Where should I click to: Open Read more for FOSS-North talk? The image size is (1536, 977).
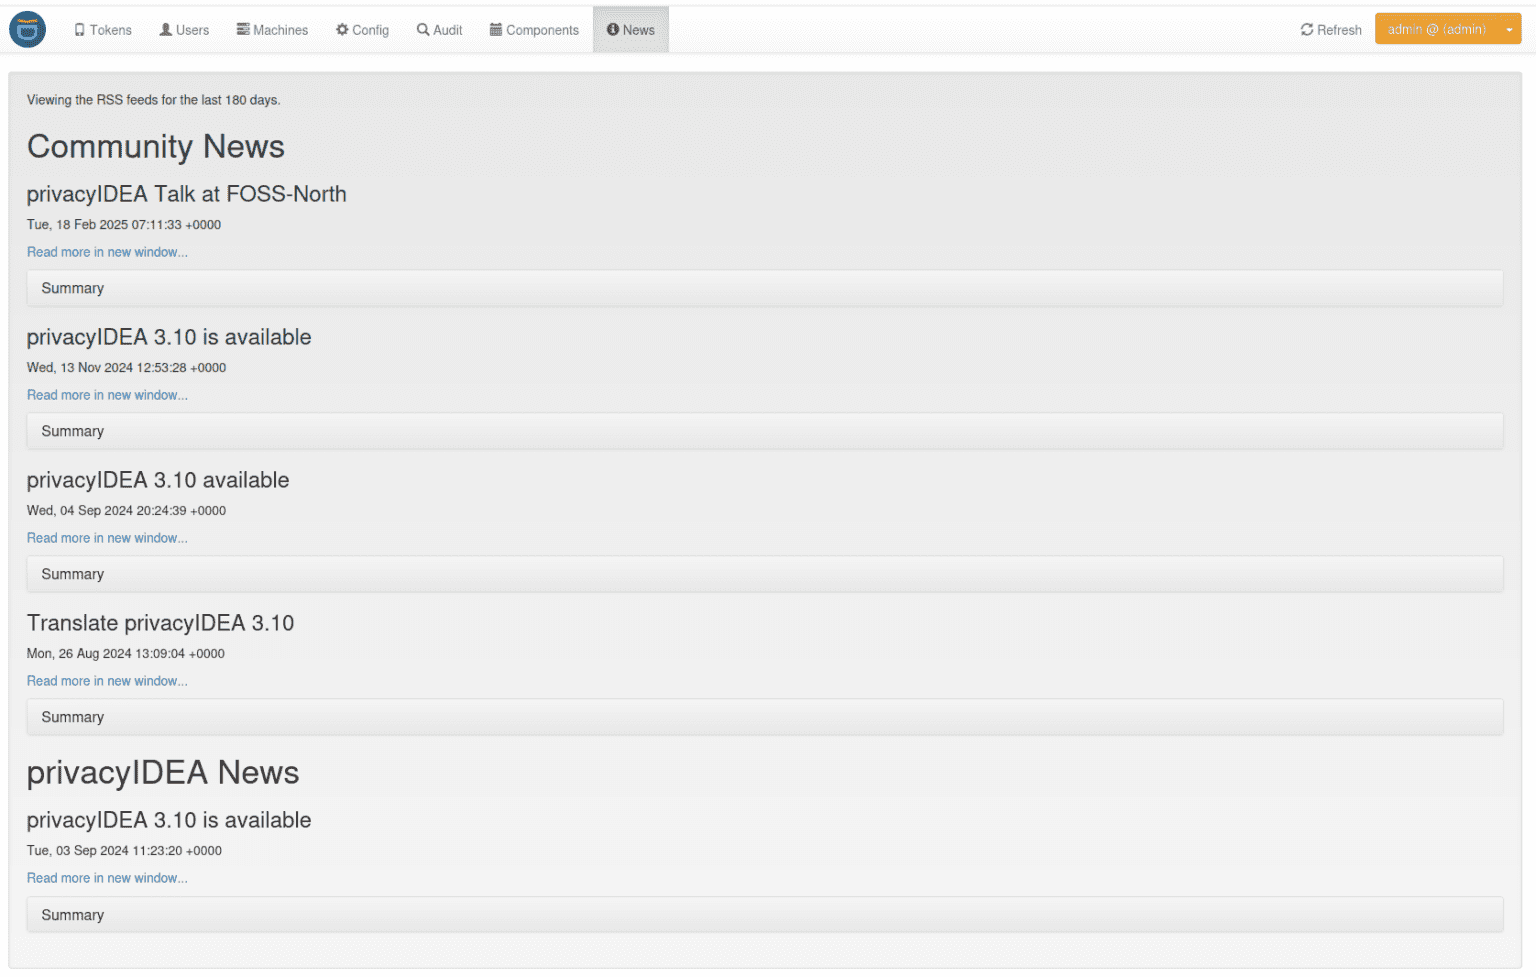point(107,251)
